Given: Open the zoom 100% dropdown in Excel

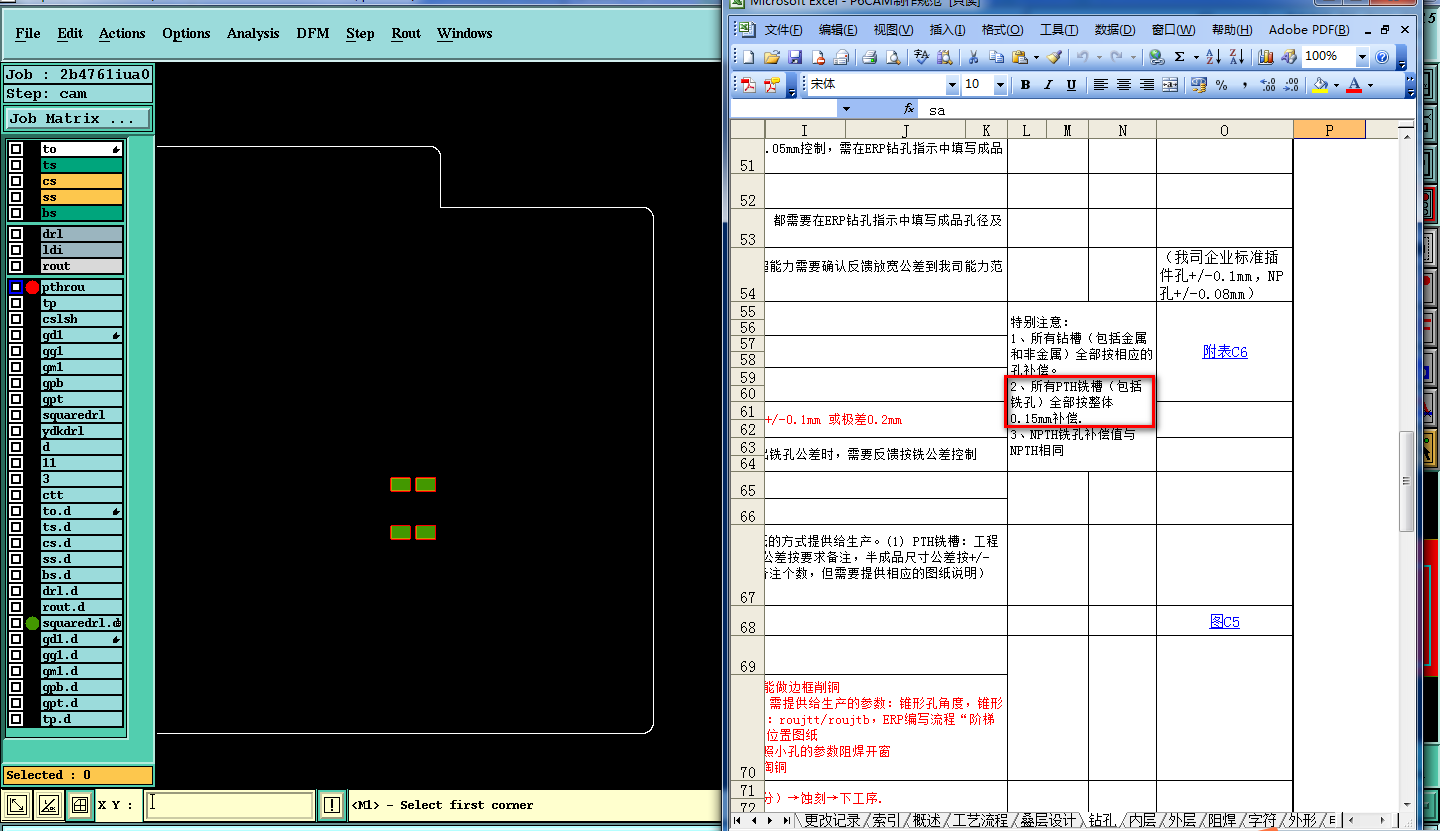Looking at the screenshot, I should tap(1362, 57).
